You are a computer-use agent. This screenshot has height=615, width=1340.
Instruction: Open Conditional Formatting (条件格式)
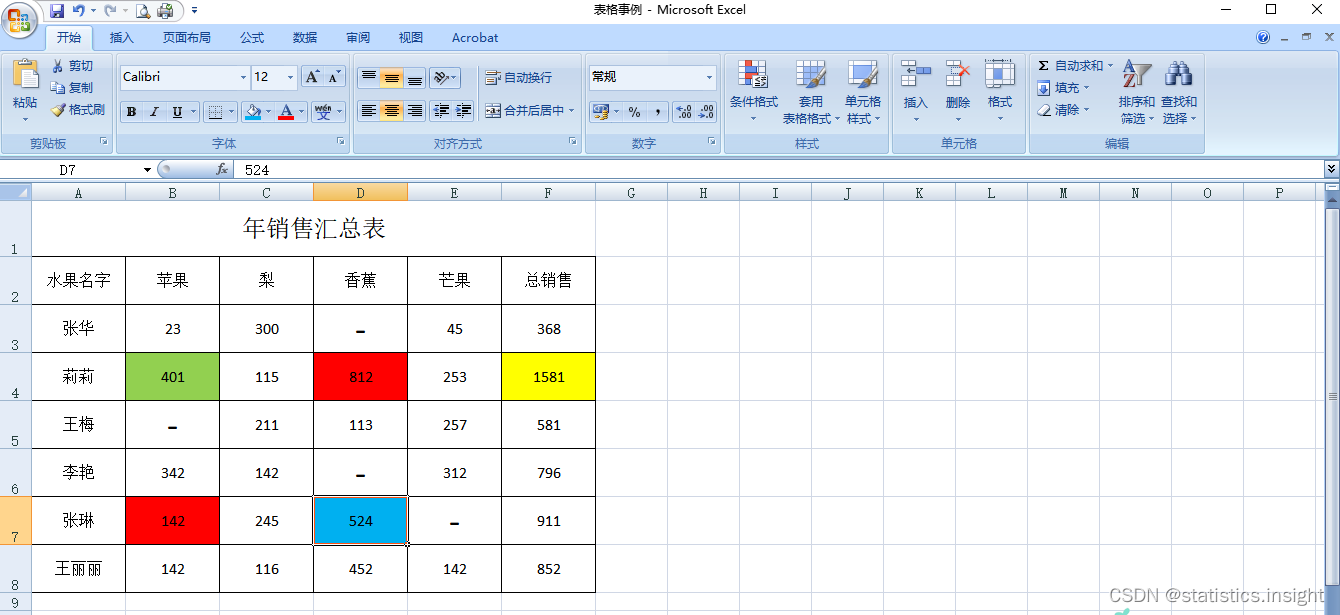pos(753,91)
